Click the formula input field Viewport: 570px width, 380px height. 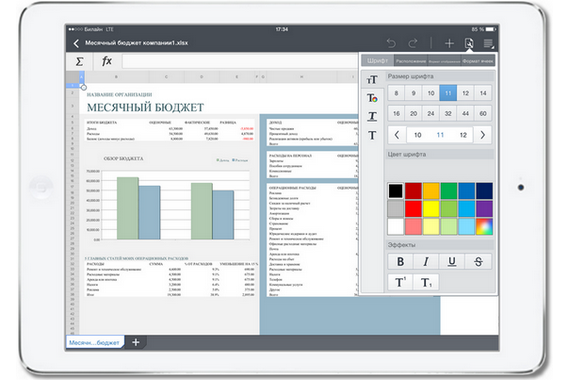[240, 61]
